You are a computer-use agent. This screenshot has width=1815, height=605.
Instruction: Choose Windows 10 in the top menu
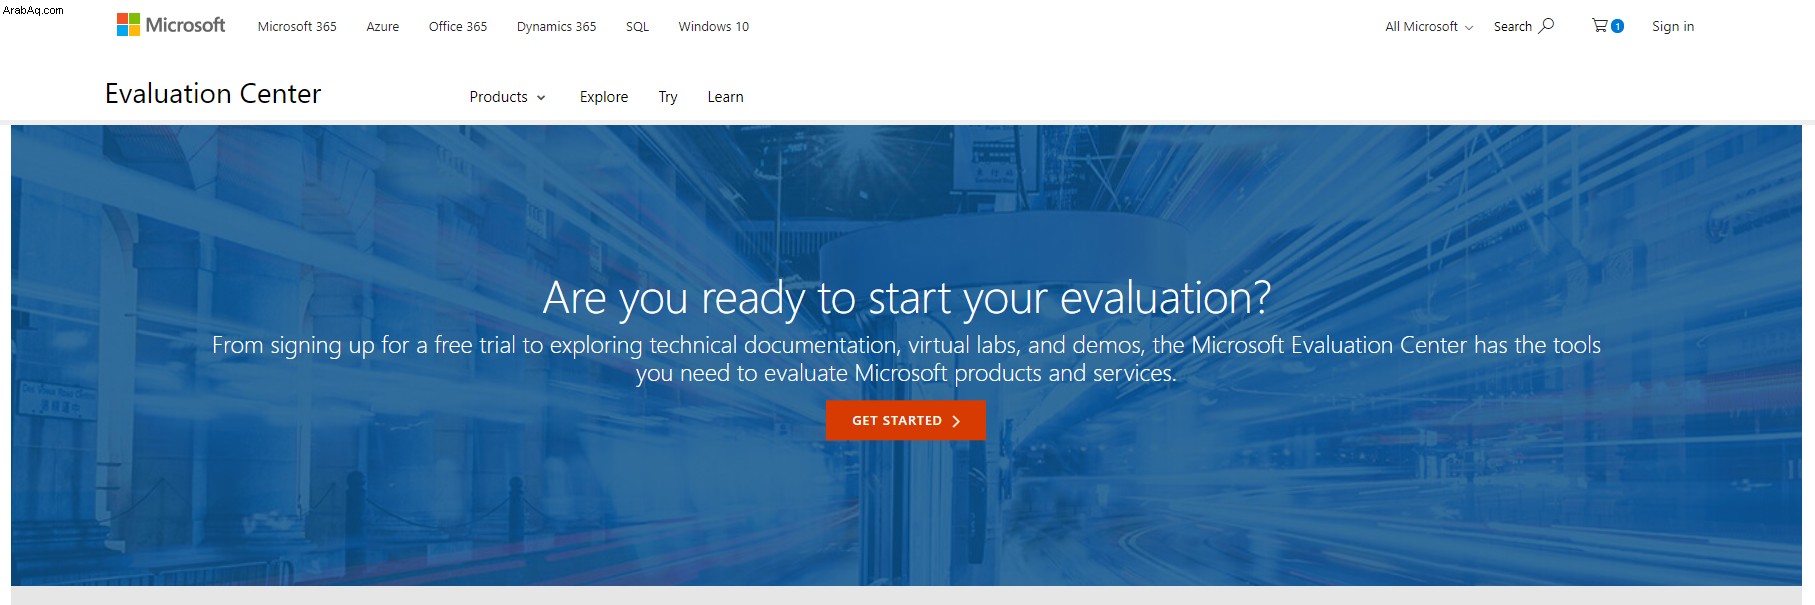click(x=714, y=27)
